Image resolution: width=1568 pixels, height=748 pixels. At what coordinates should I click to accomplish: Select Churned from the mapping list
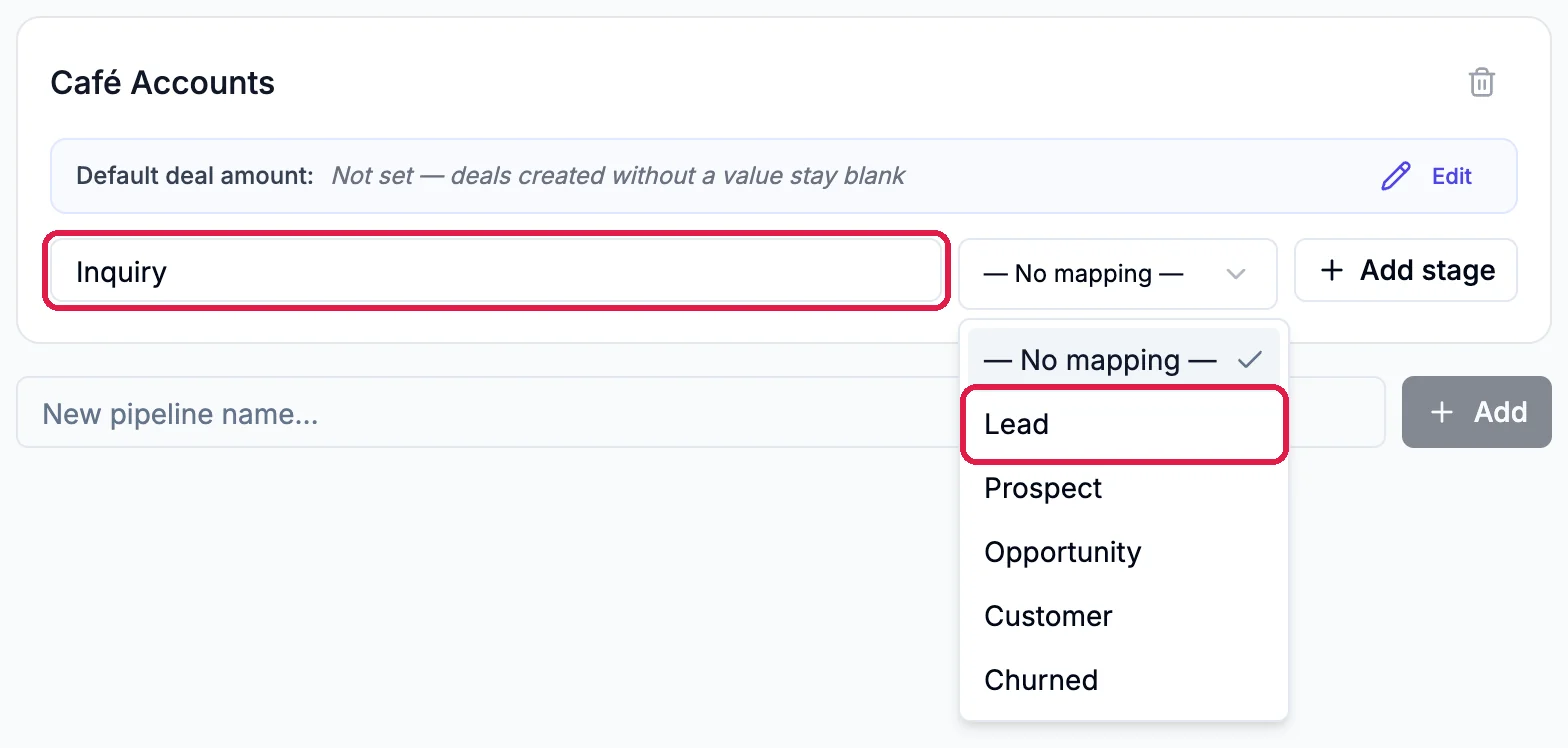pos(1123,680)
